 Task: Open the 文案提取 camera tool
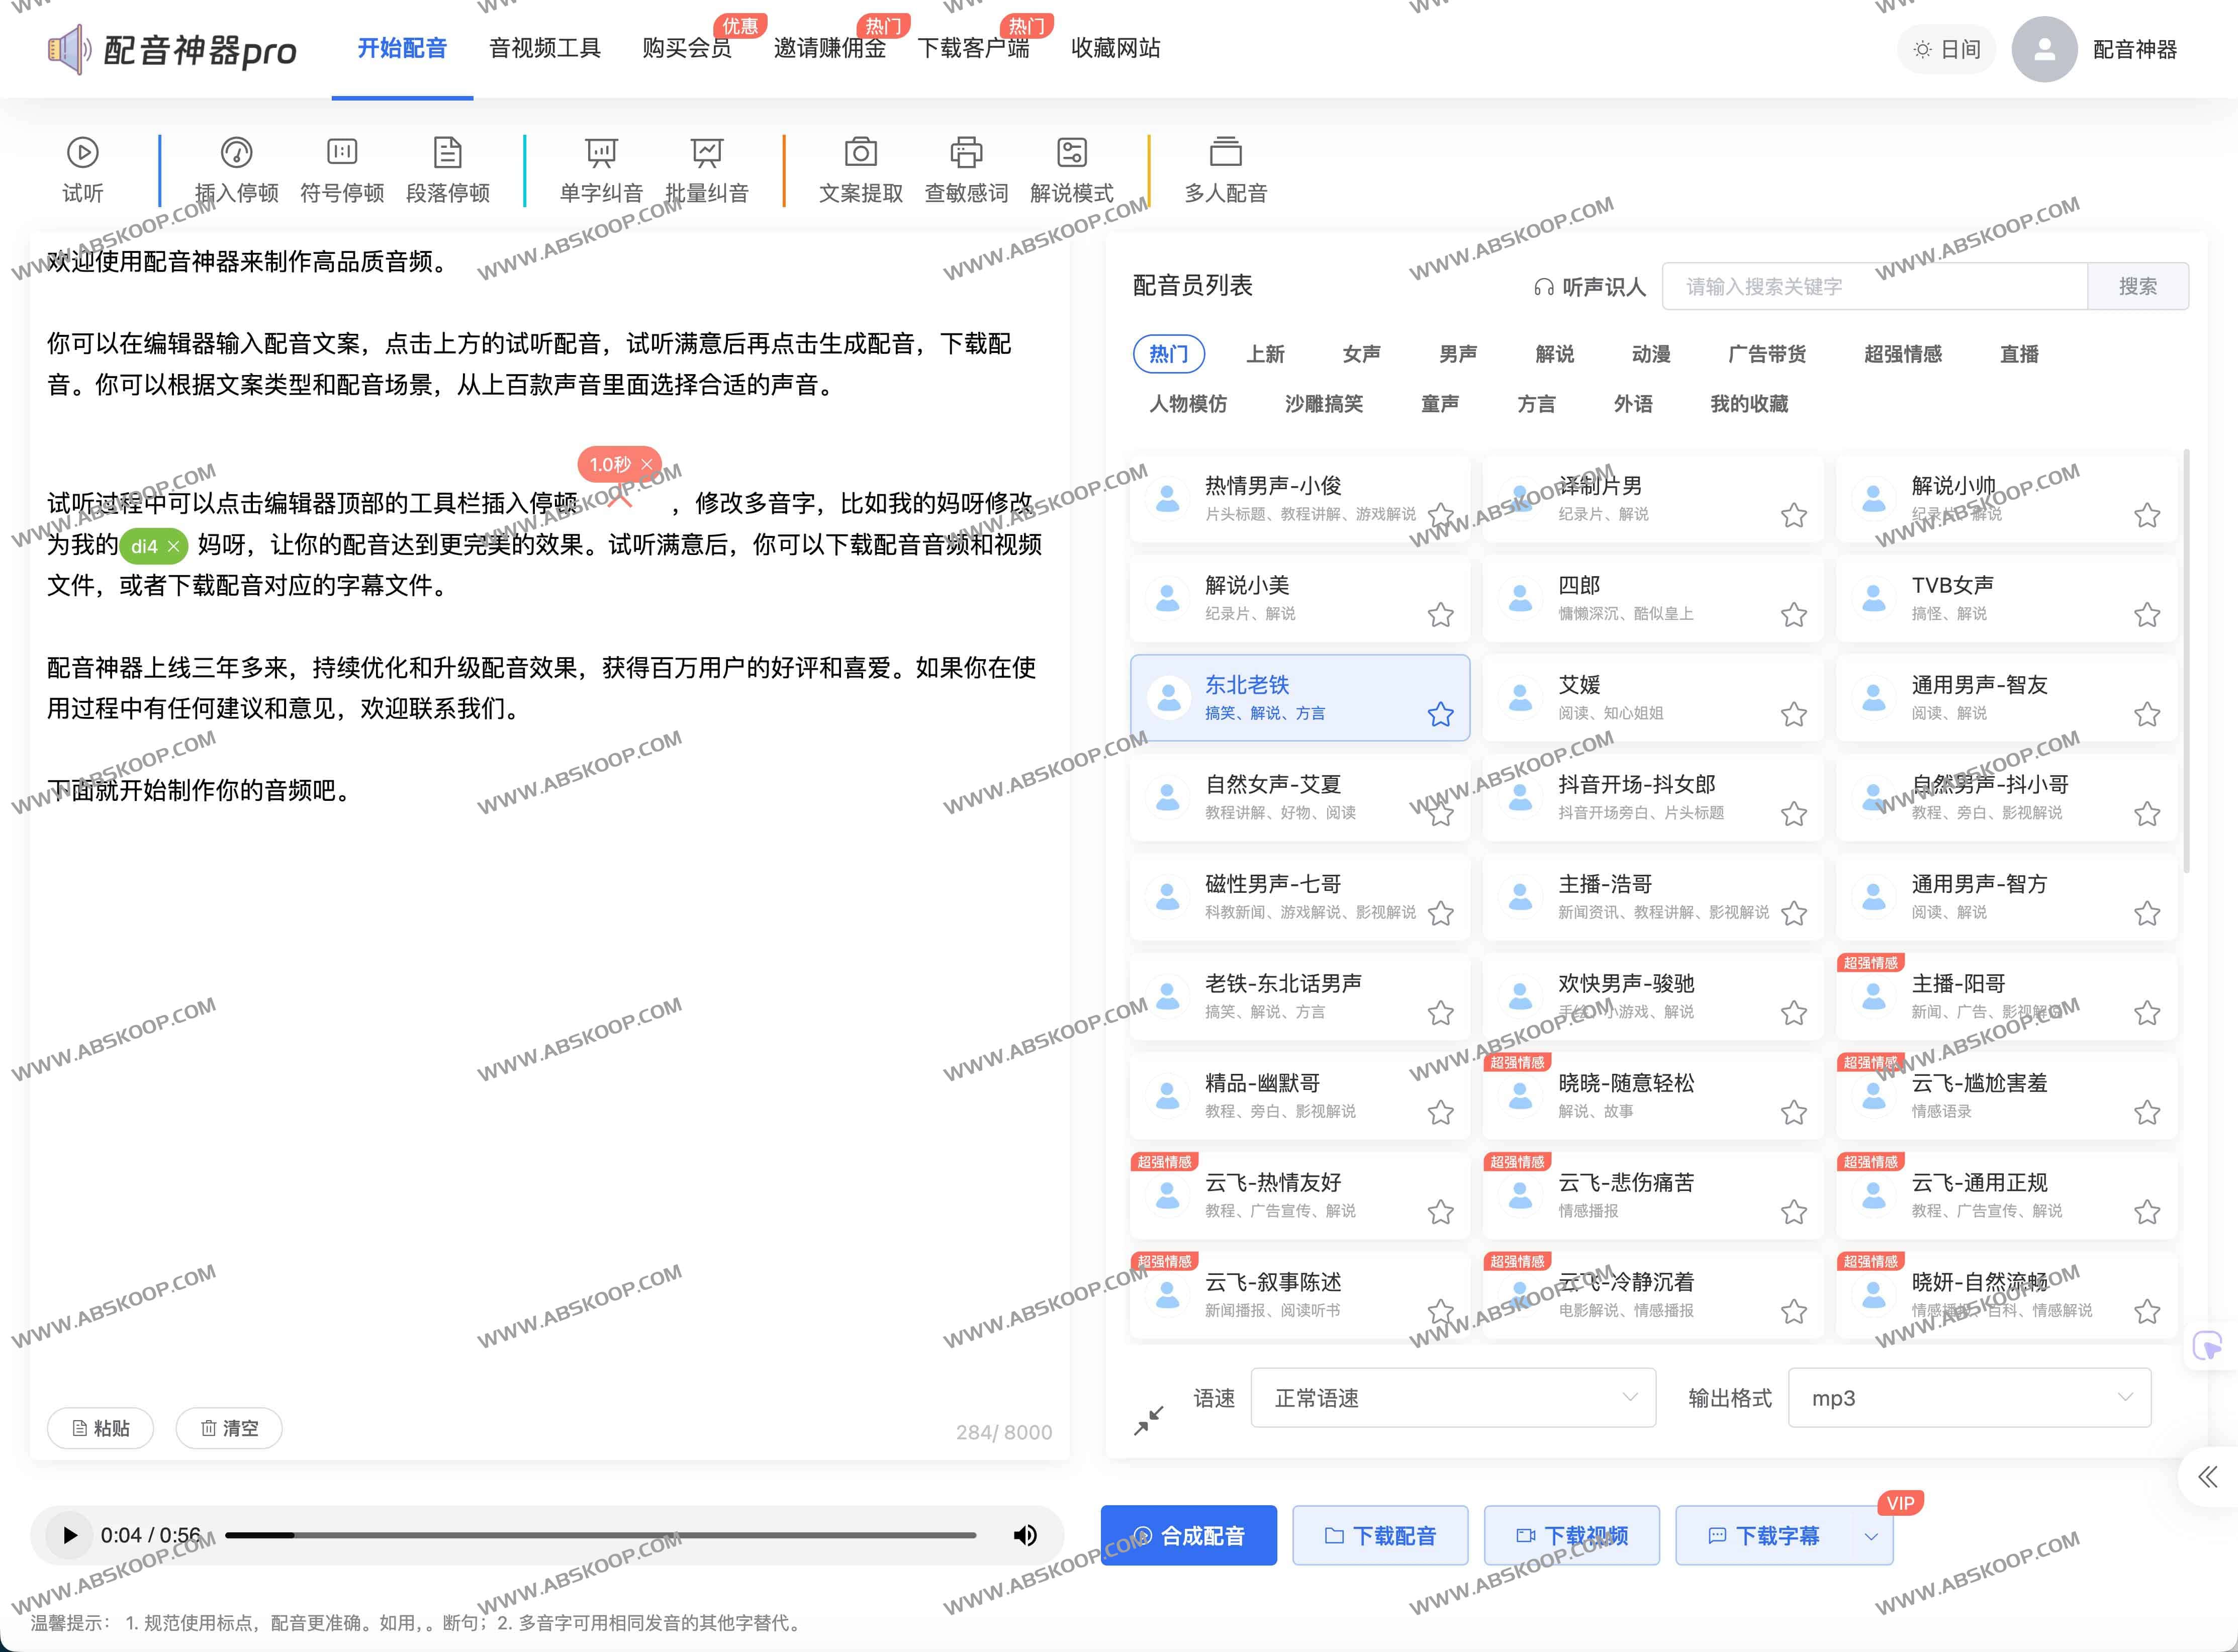[860, 153]
